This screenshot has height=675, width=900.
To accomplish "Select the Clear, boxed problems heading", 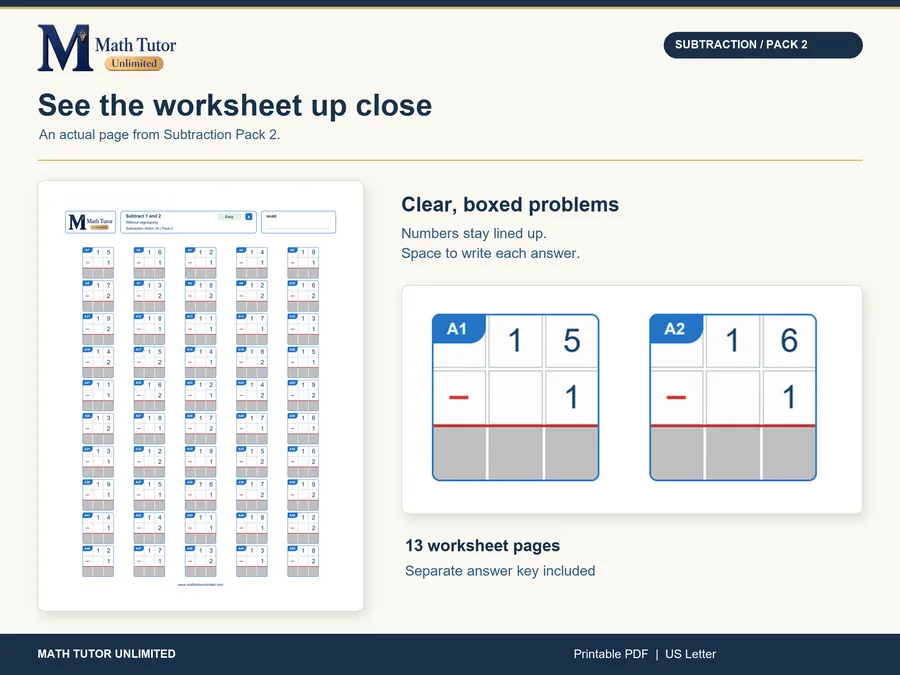I will [x=510, y=204].
